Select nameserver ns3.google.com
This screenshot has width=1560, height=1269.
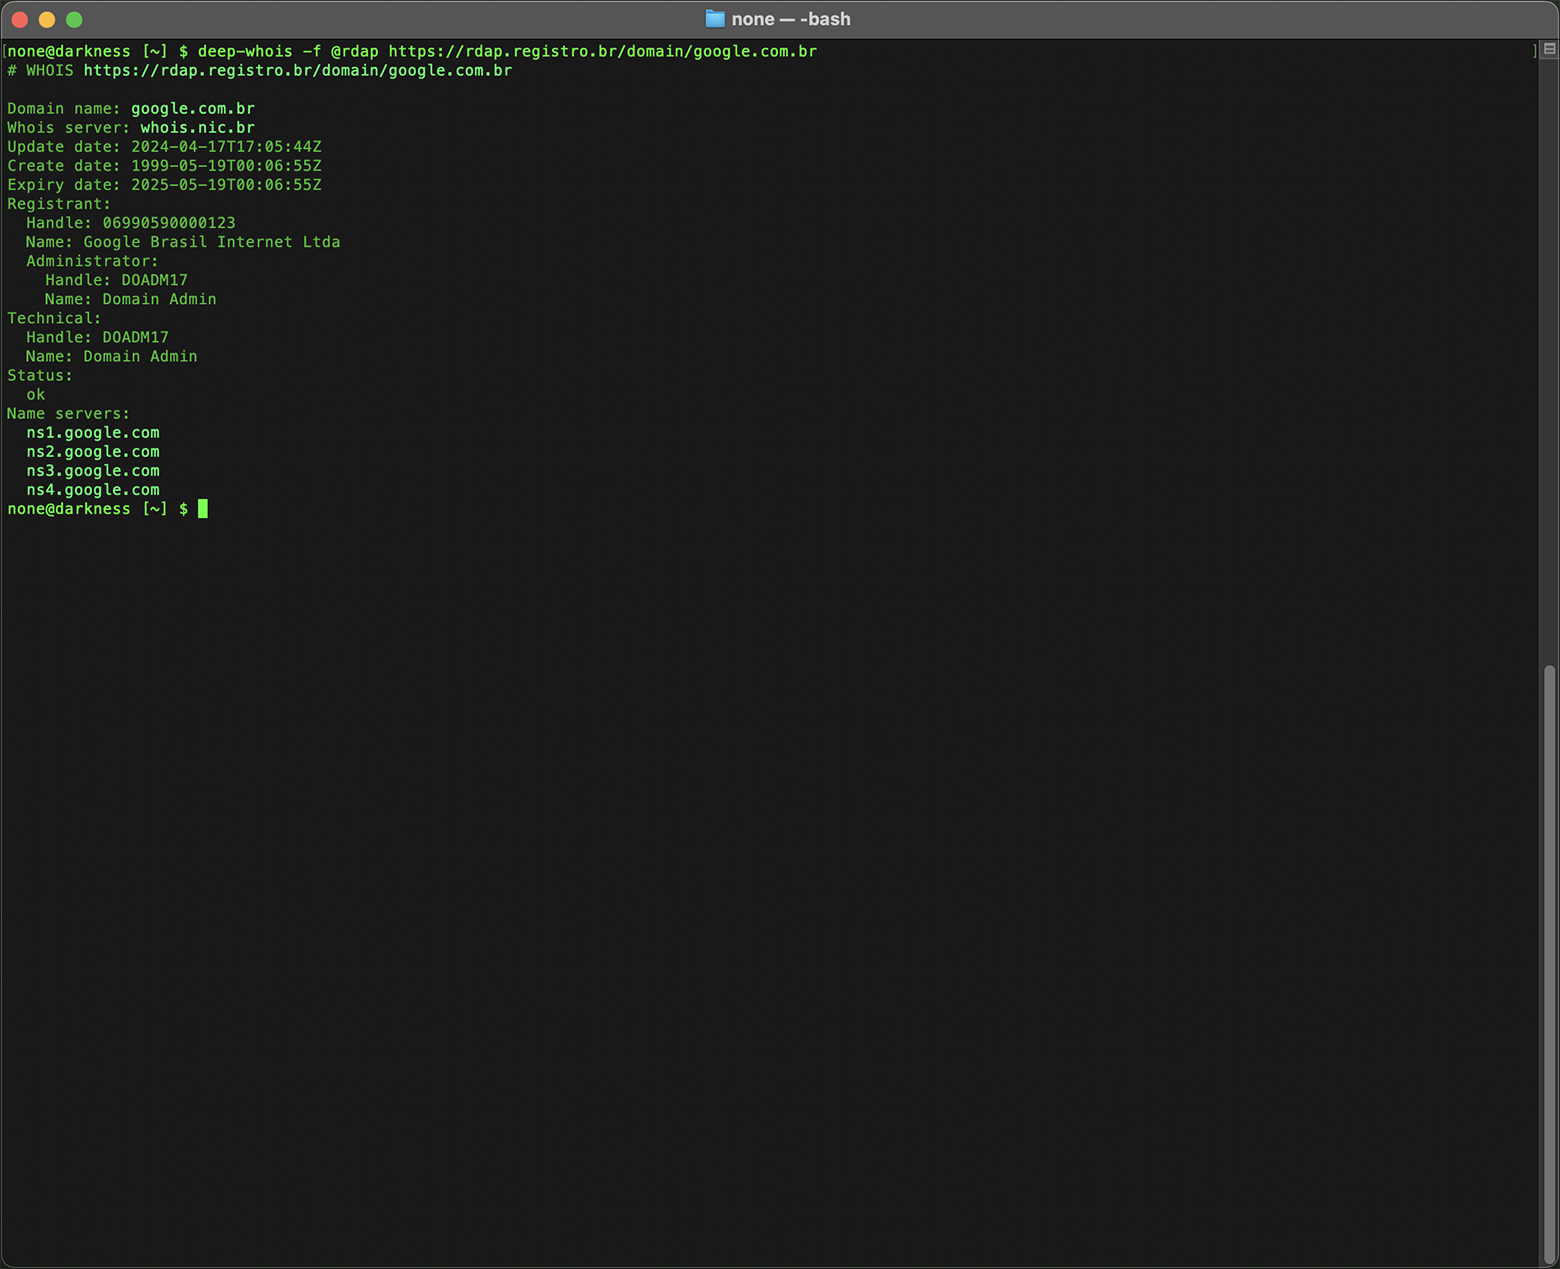click(x=92, y=470)
